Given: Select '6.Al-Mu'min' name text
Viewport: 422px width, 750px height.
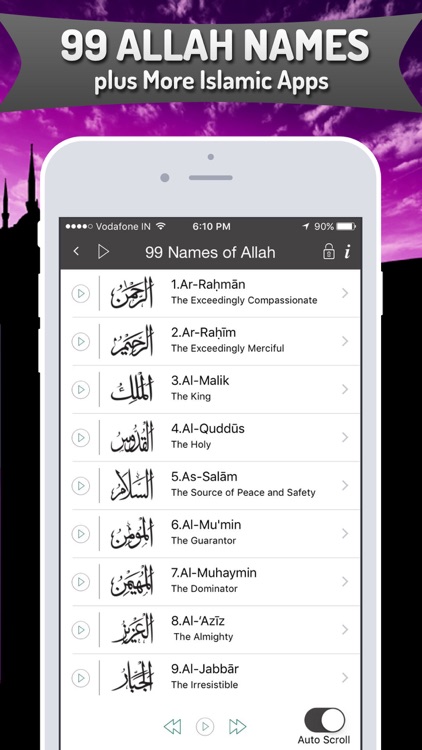Looking at the screenshot, I should tap(206, 525).
